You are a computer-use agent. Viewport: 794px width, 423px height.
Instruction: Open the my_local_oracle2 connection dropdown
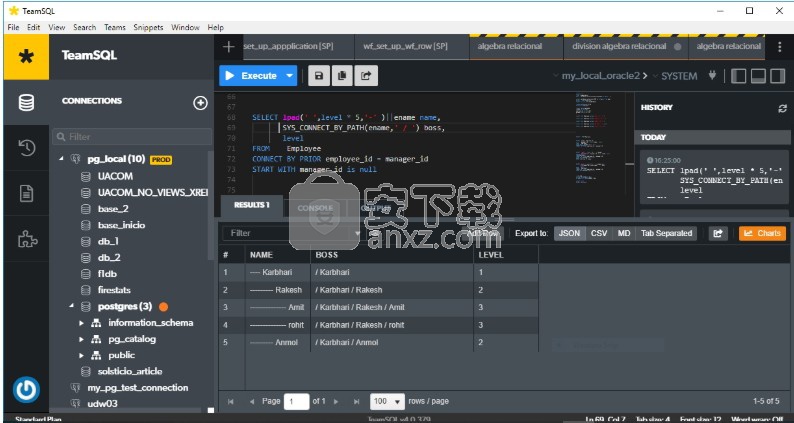click(600, 76)
